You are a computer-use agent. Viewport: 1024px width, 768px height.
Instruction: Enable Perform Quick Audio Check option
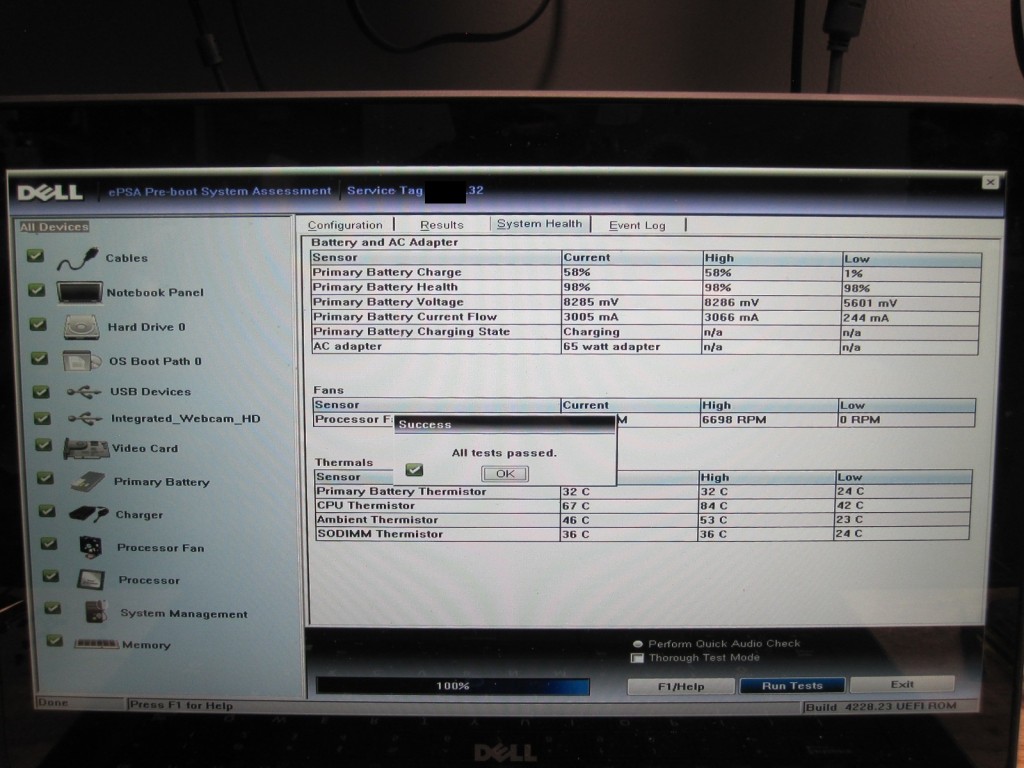pos(637,644)
